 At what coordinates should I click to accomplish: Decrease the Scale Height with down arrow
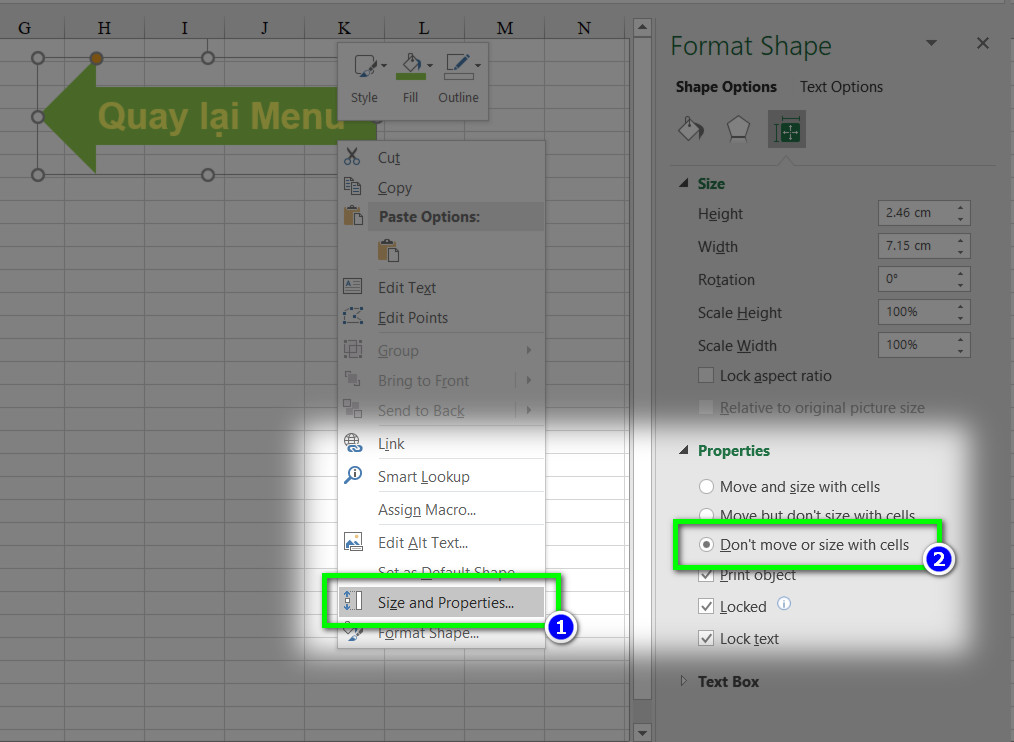961,318
